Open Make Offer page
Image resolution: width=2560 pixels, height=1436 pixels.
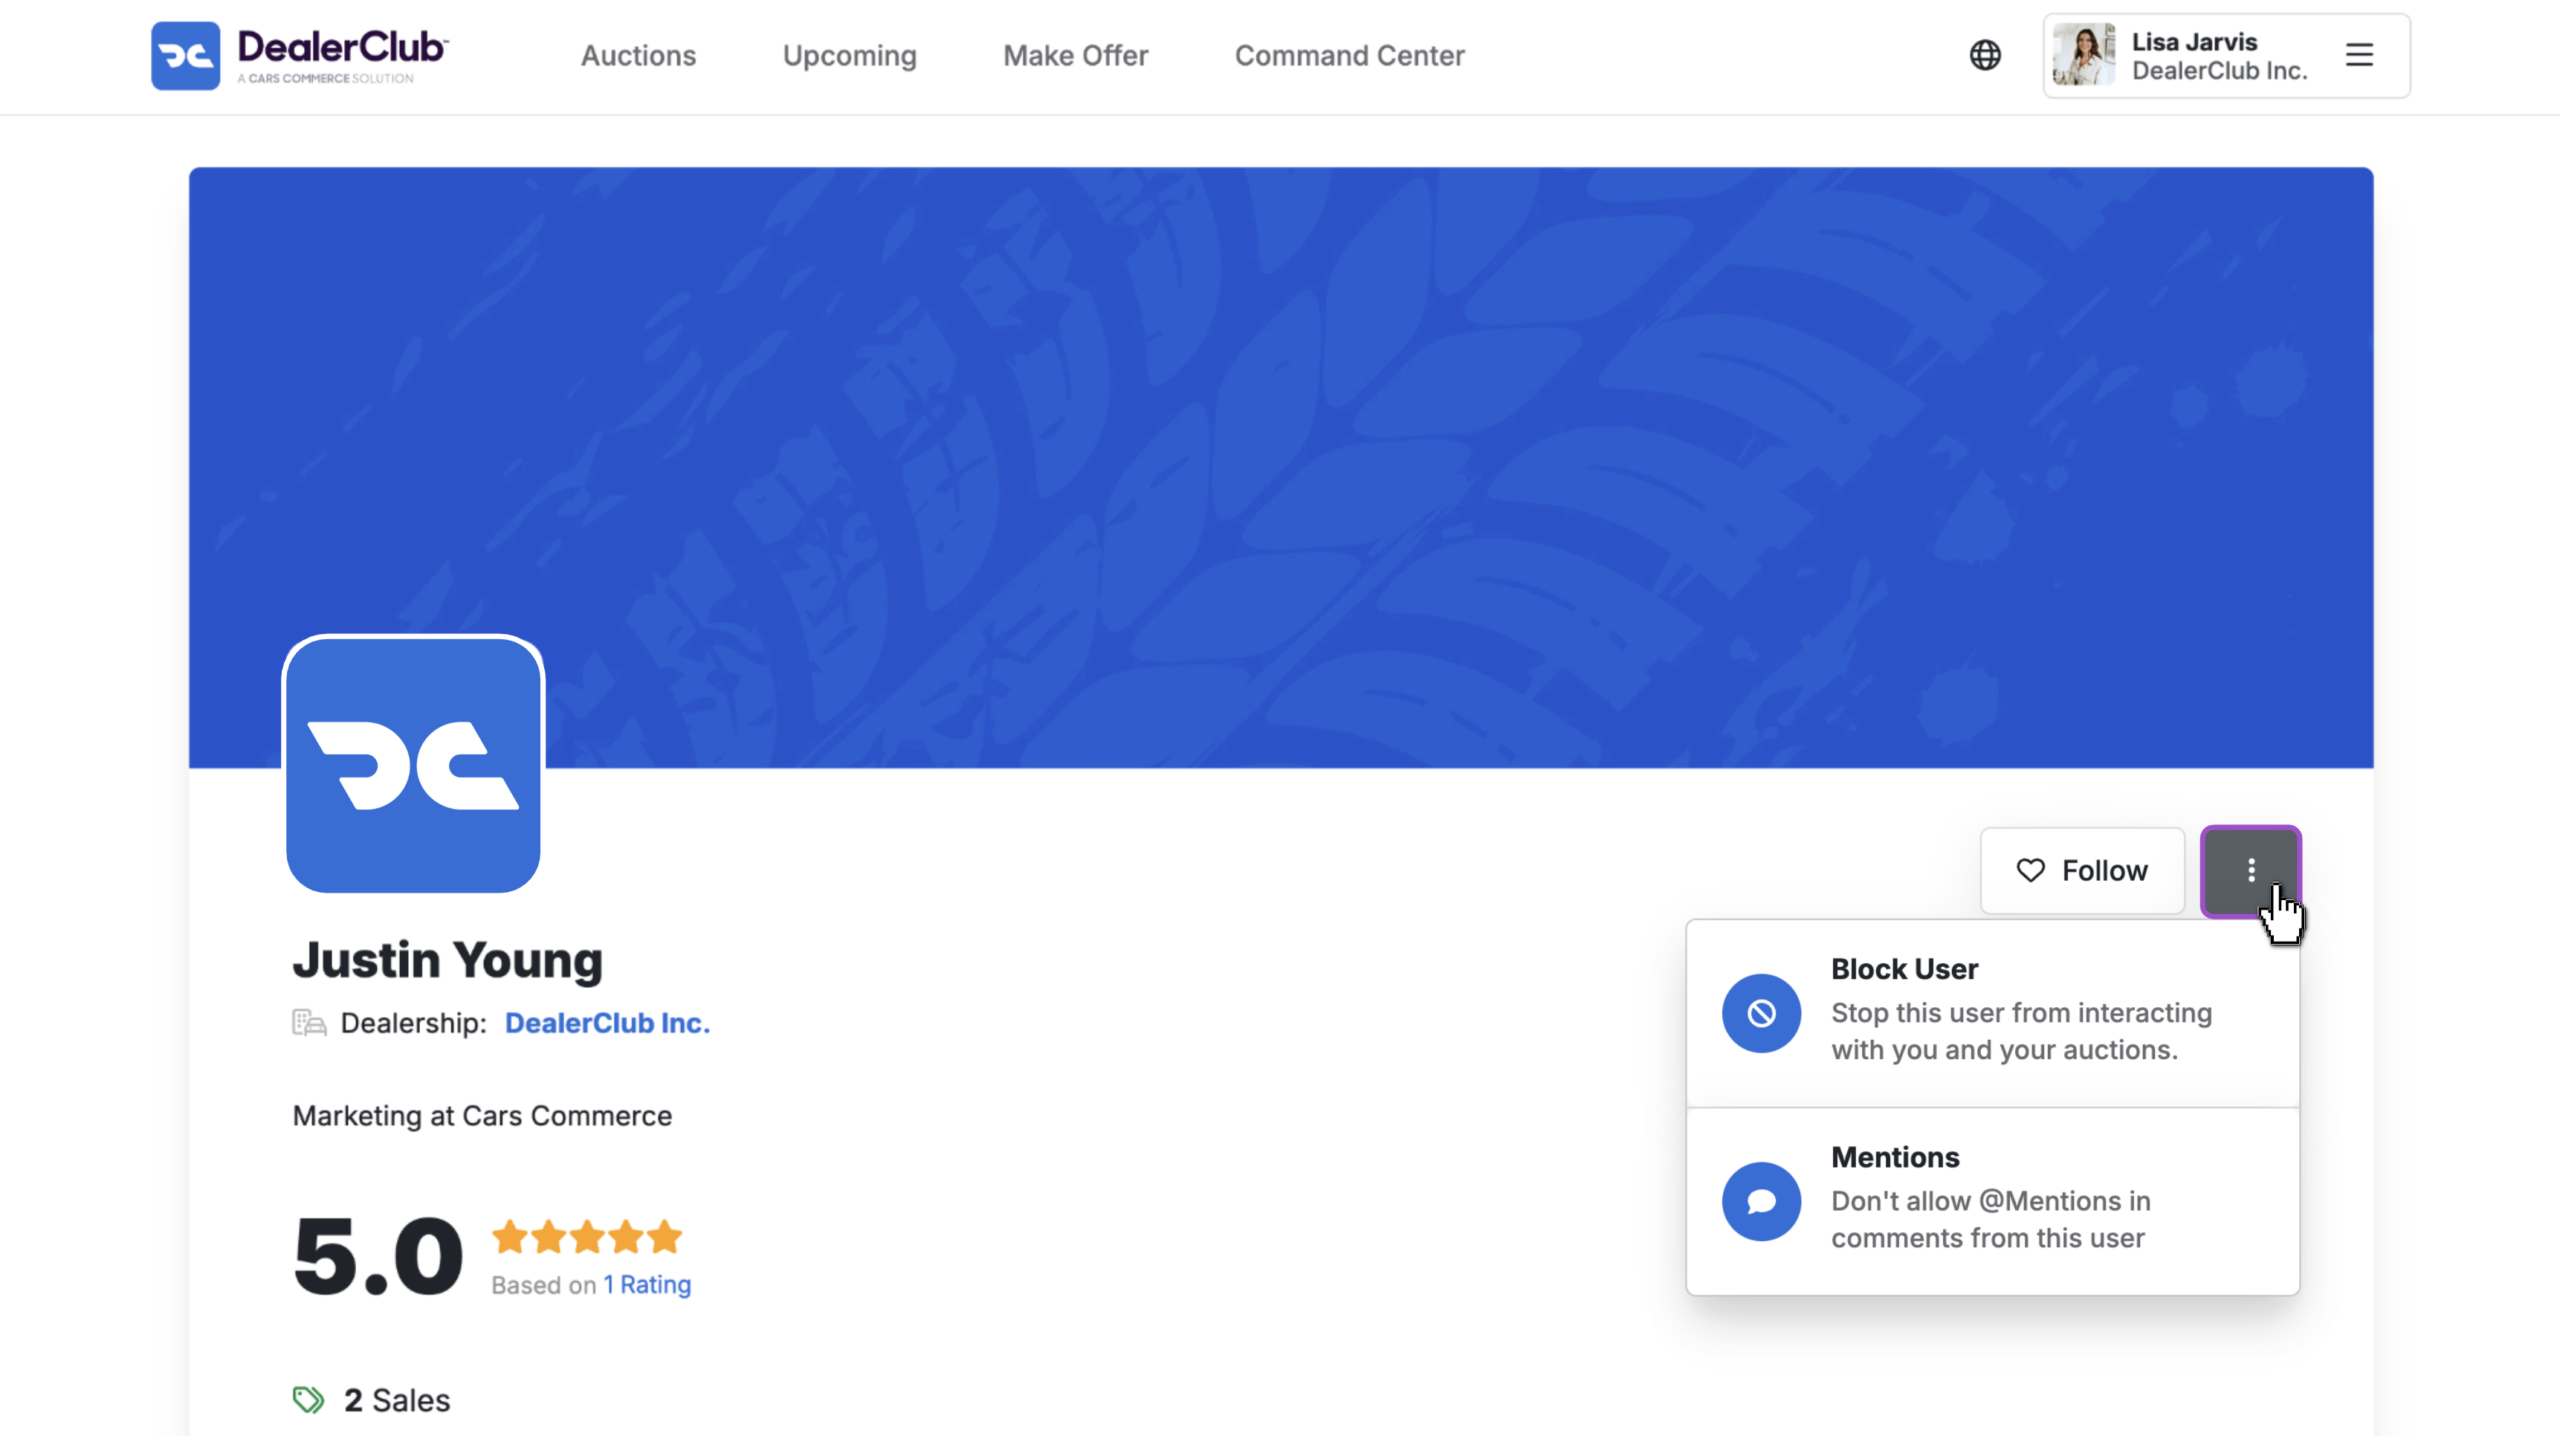[1075, 56]
